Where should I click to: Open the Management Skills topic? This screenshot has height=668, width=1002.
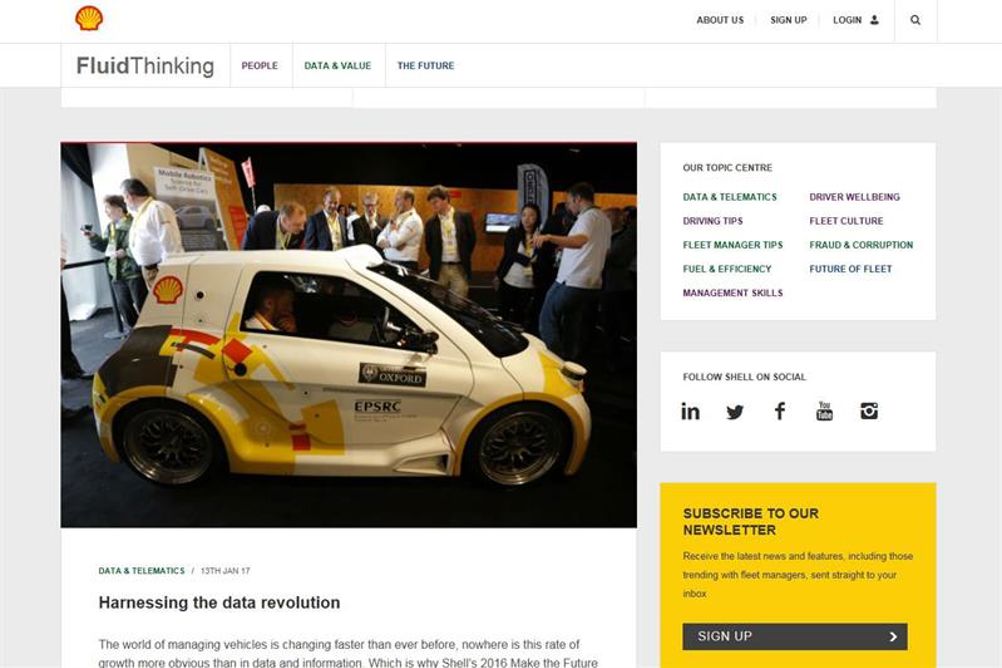pos(732,293)
